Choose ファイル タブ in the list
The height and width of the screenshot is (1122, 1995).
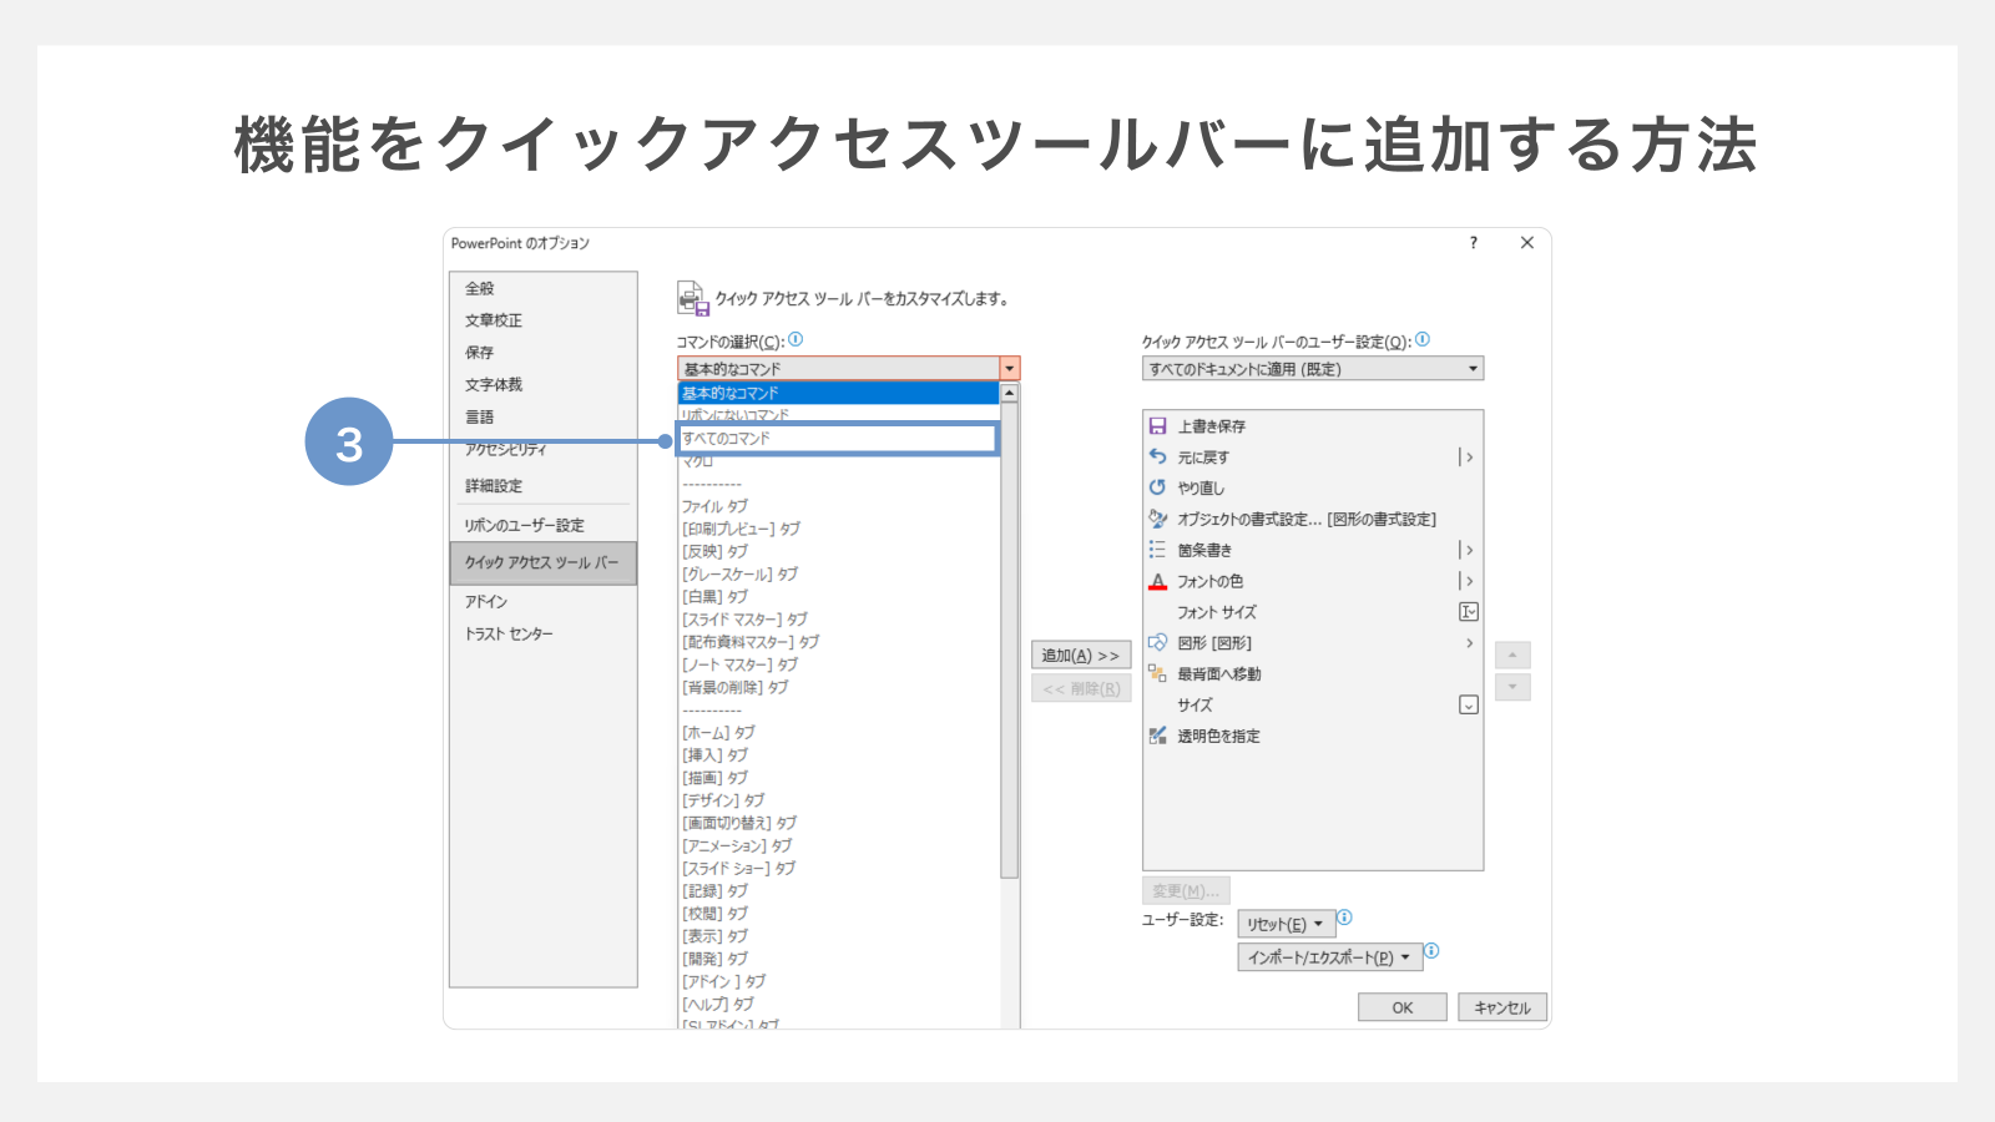tap(838, 506)
